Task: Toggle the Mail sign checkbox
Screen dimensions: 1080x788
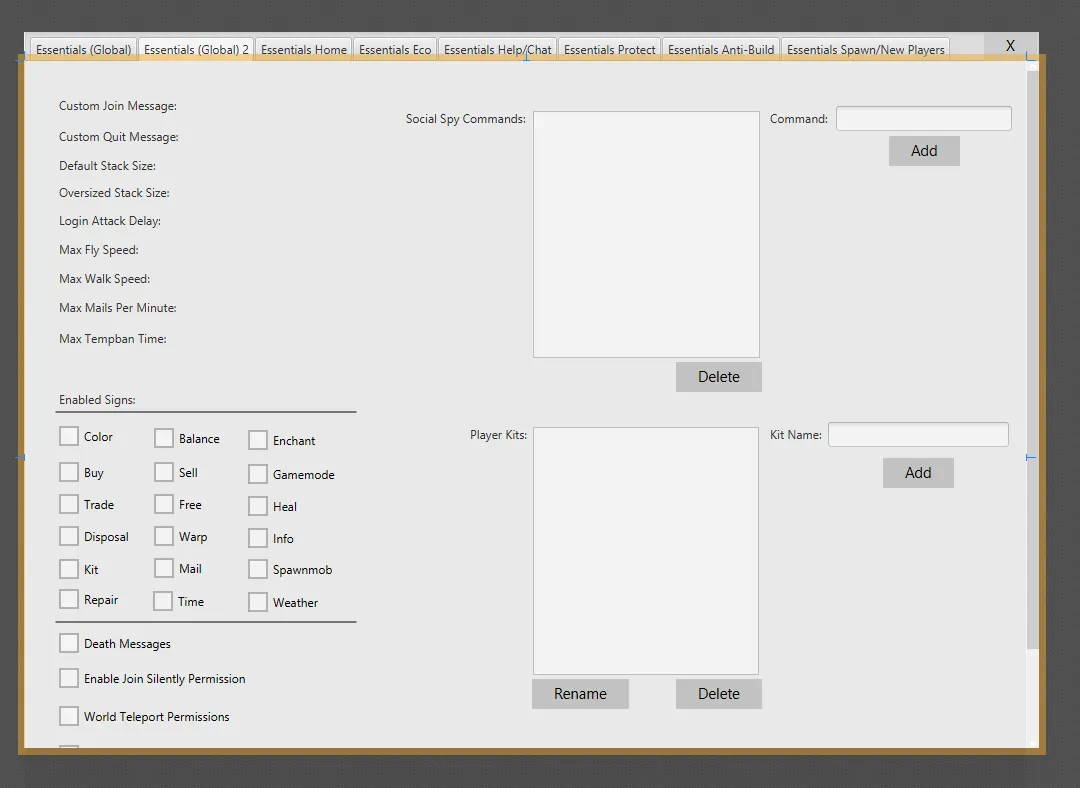Action: point(164,568)
